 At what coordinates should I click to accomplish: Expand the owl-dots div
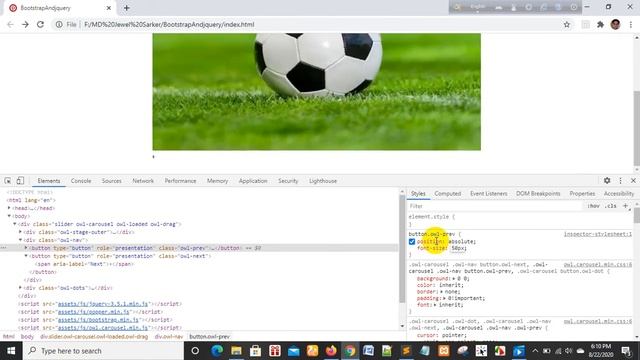[x=20, y=288]
